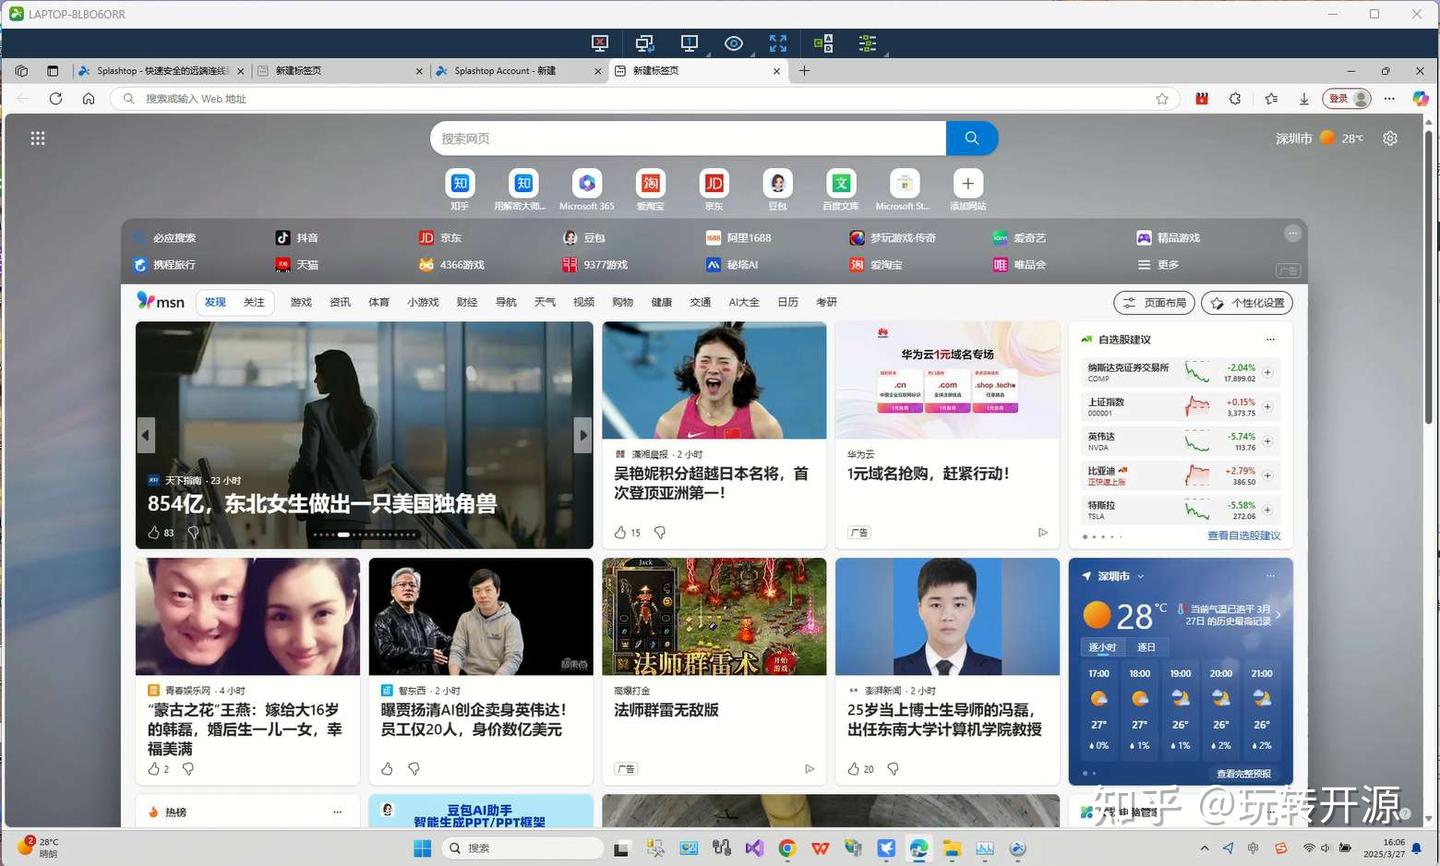
Task: Switch weather forecast to 逐日 view
Action: tap(1145, 647)
